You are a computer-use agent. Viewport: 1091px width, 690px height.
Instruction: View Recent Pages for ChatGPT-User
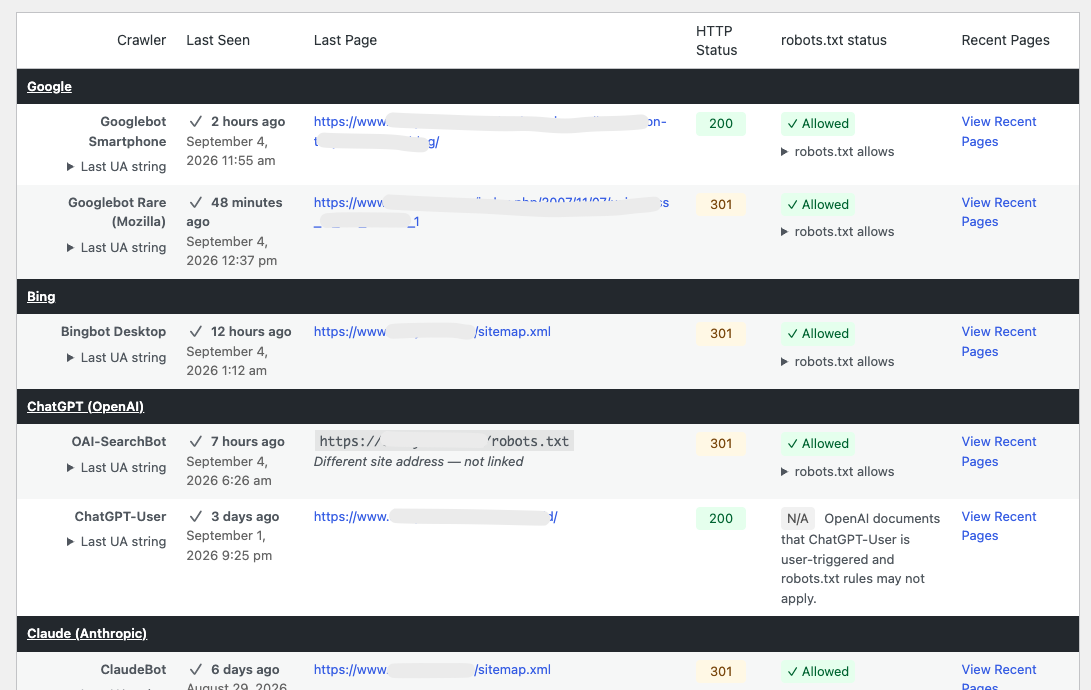click(x=998, y=526)
